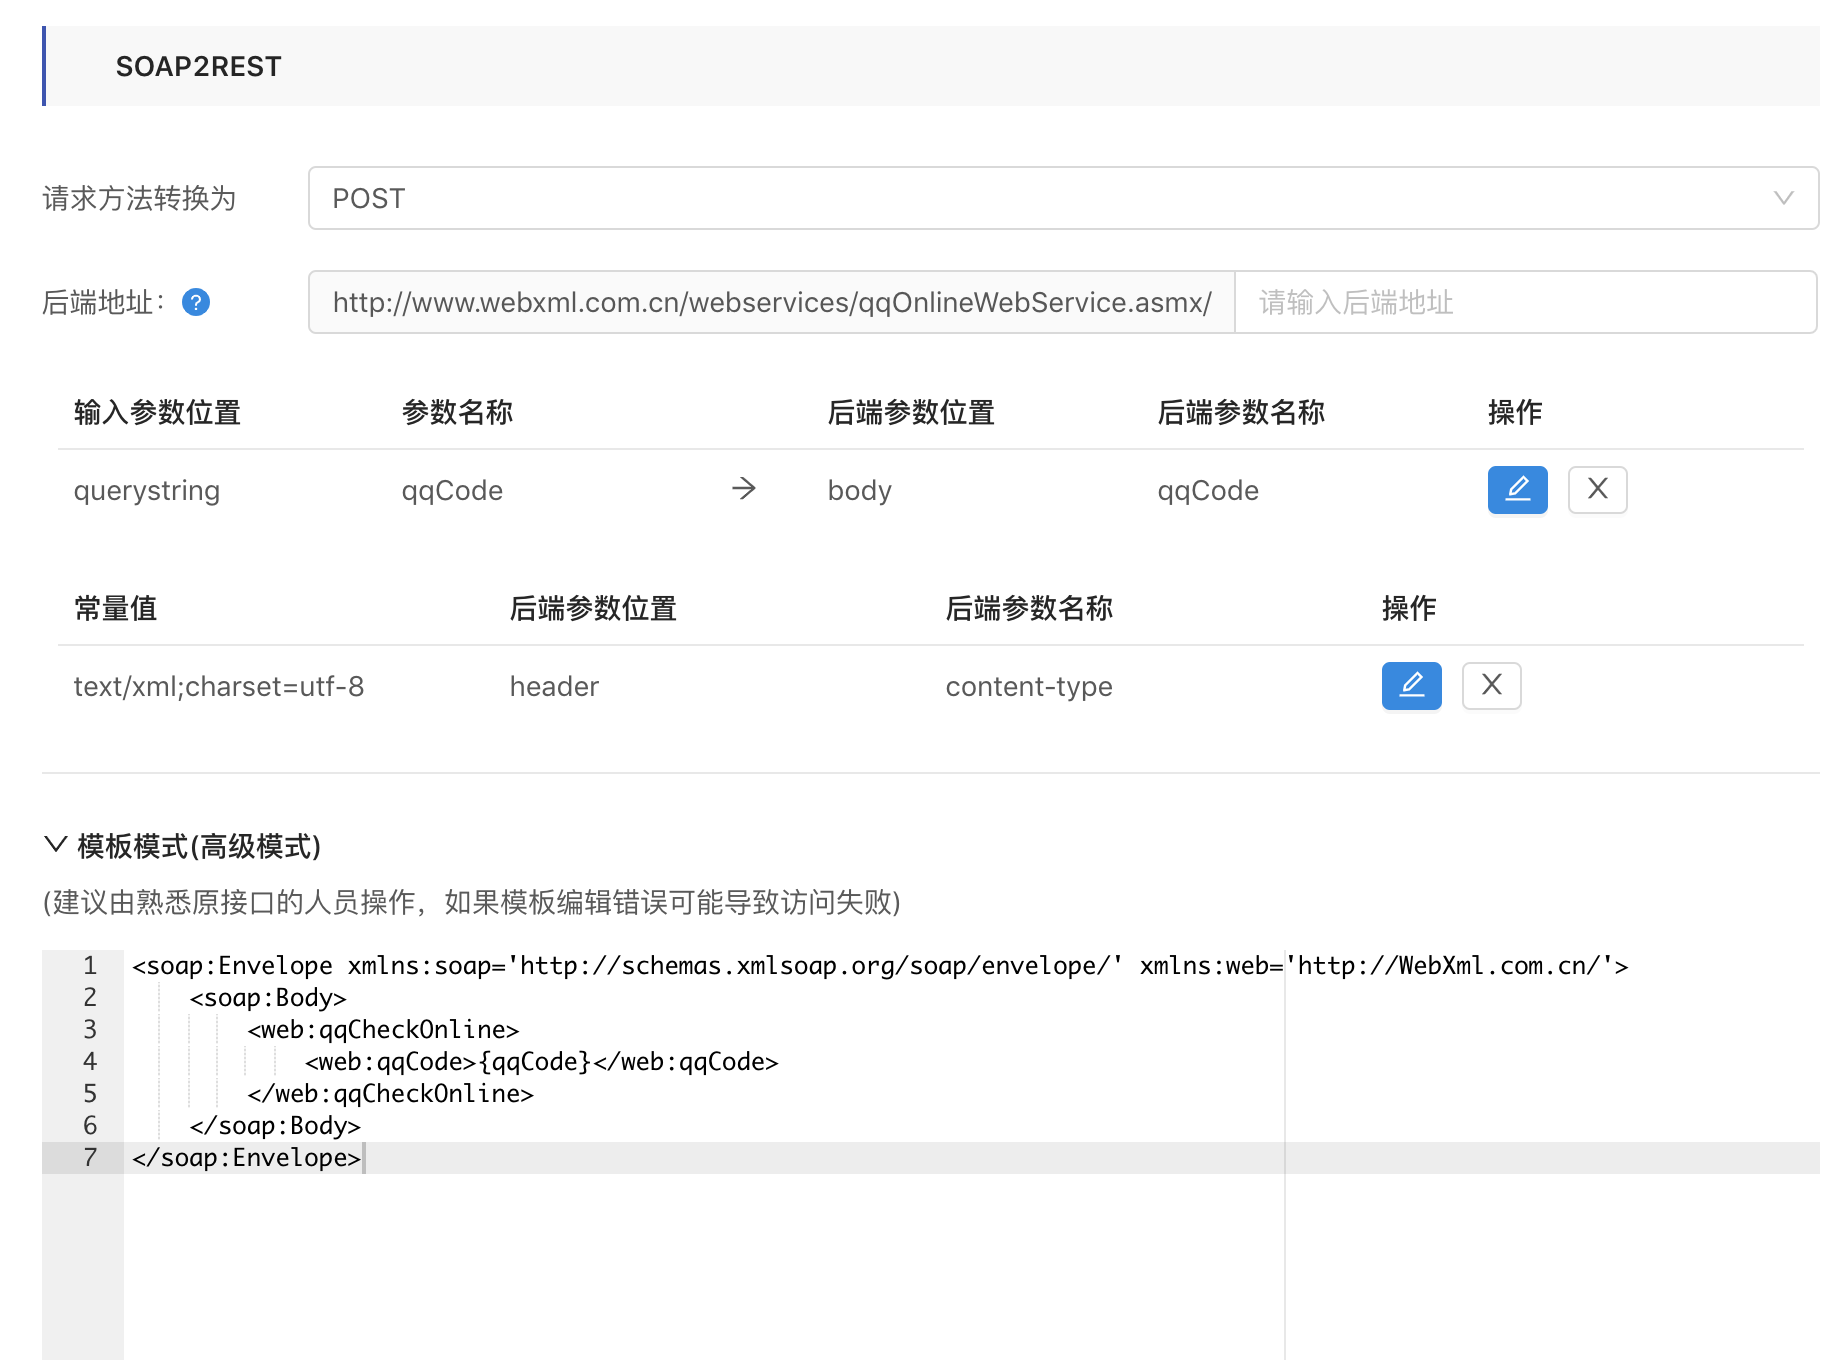The width and height of the screenshot is (1834, 1360).
Task: Collapse the 模板模式(高级模式) section
Action: (56, 845)
